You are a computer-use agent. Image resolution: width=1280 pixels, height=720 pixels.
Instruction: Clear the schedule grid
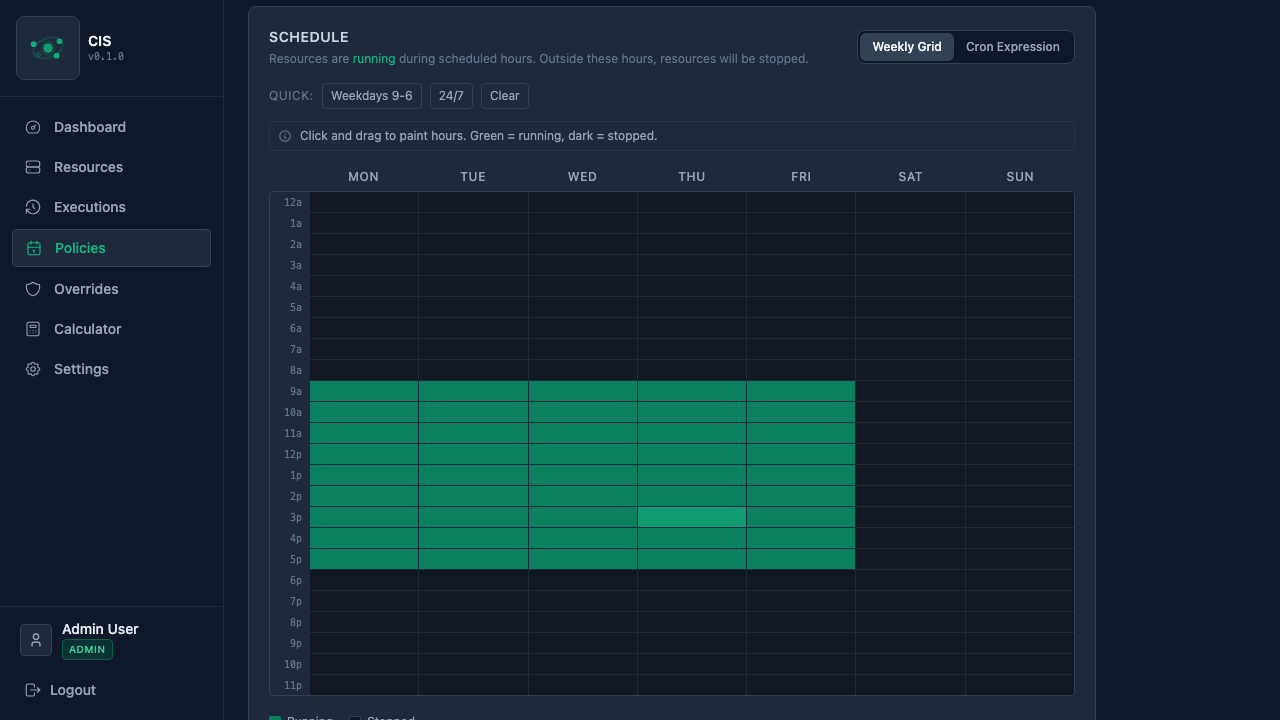tap(505, 96)
